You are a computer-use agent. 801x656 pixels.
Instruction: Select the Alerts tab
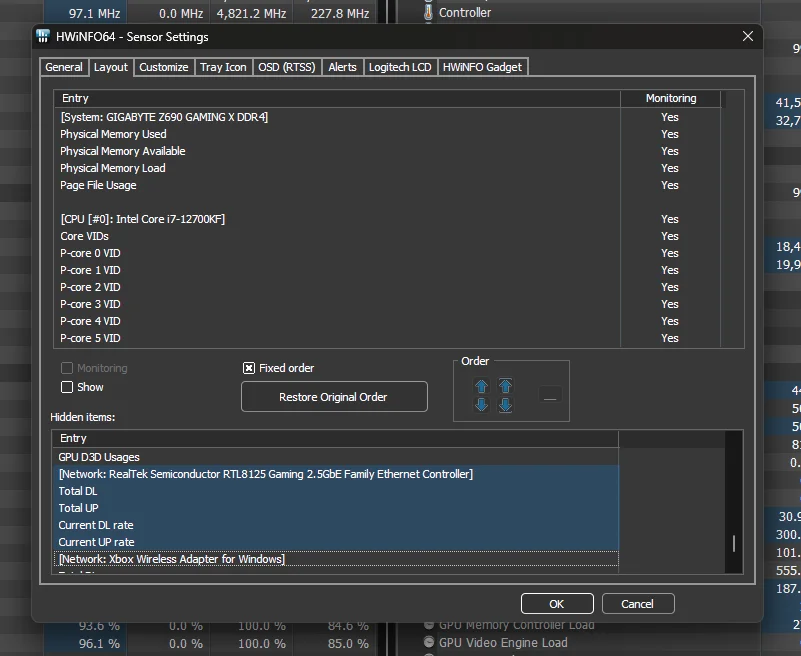coord(342,67)
